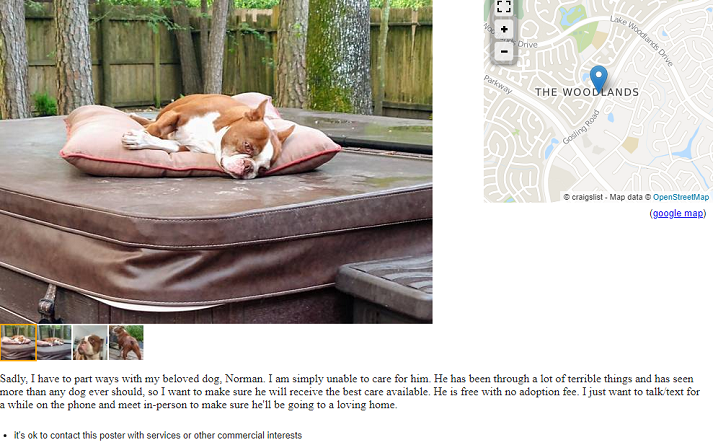
Task: Open the google map link
Action: (678, 213)
